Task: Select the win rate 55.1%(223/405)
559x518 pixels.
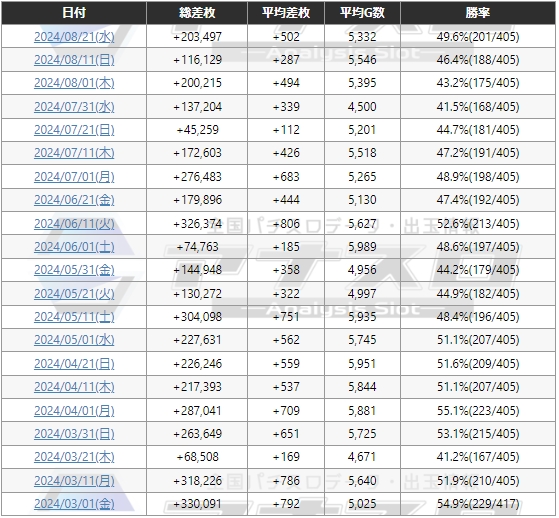Action: pos(478,411)
